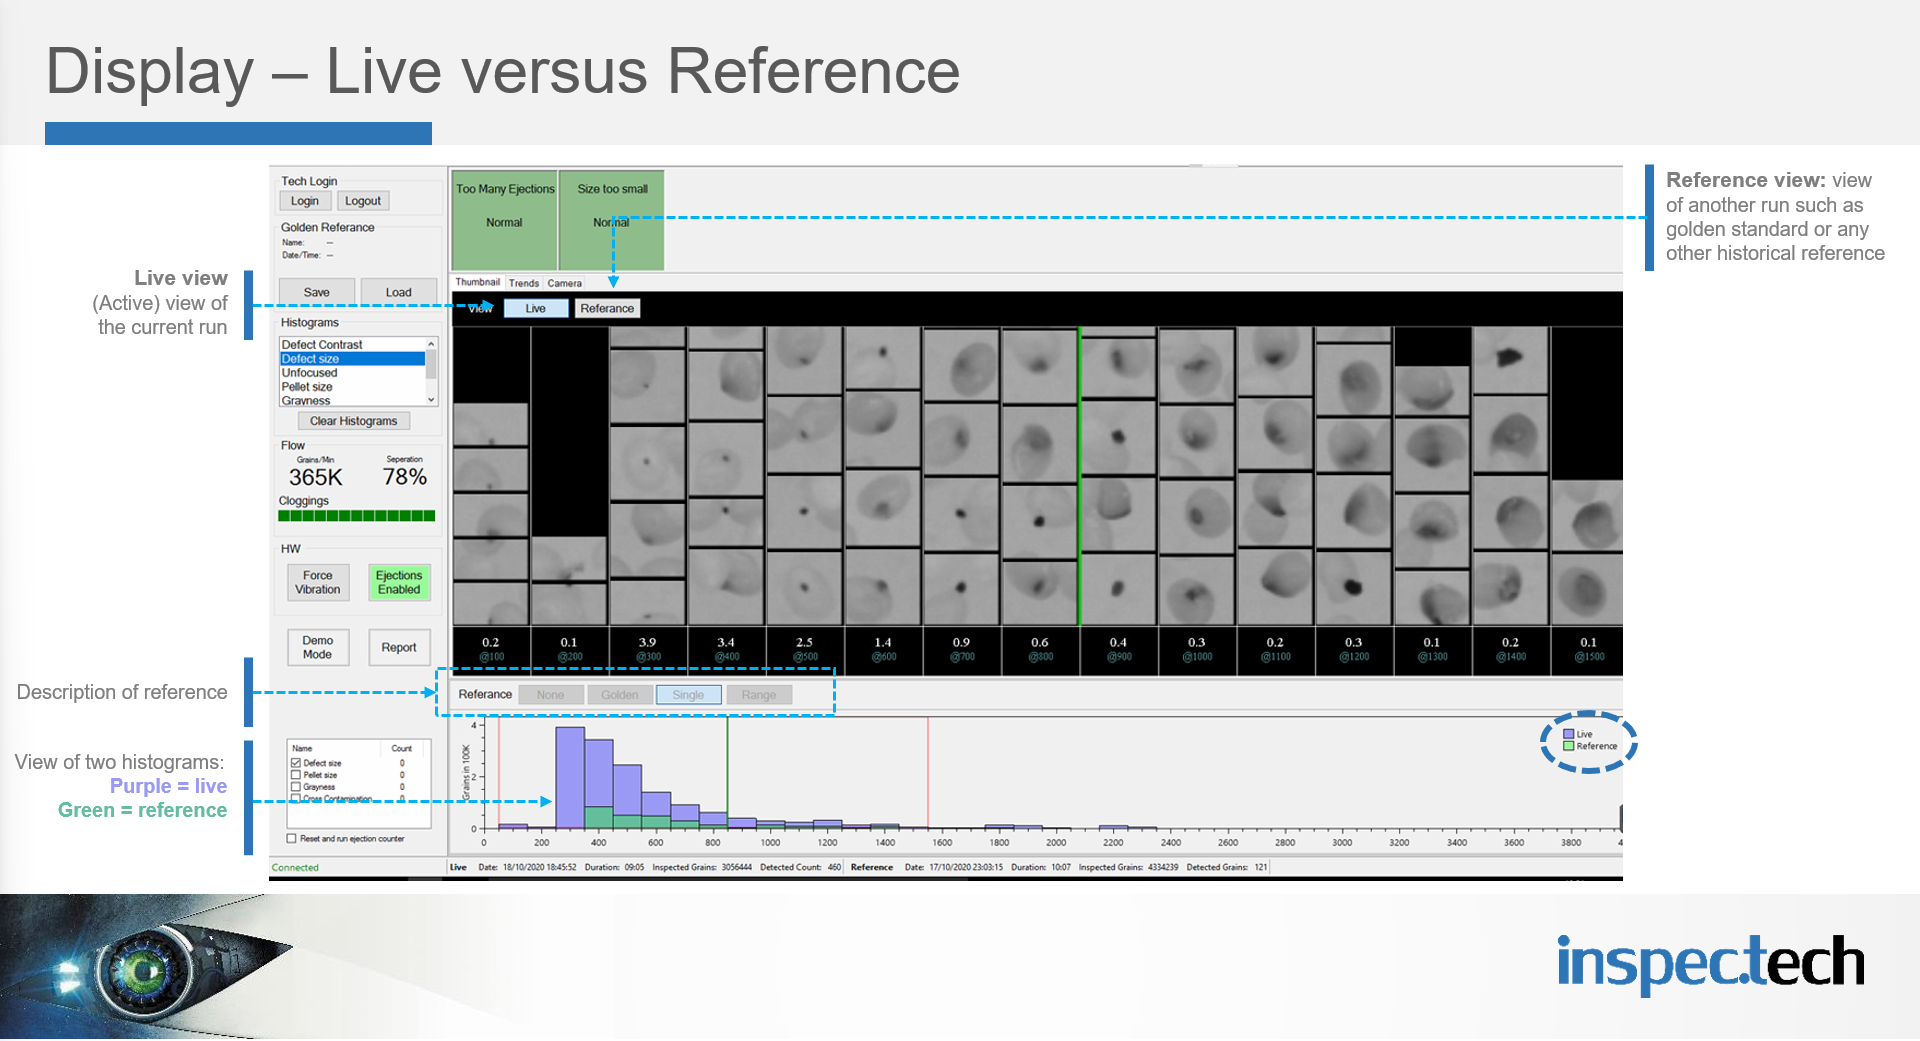Save the golden reference
Image resolution: width=1920 pixels, height=1041 pixels.
click(x=316, y=292)
